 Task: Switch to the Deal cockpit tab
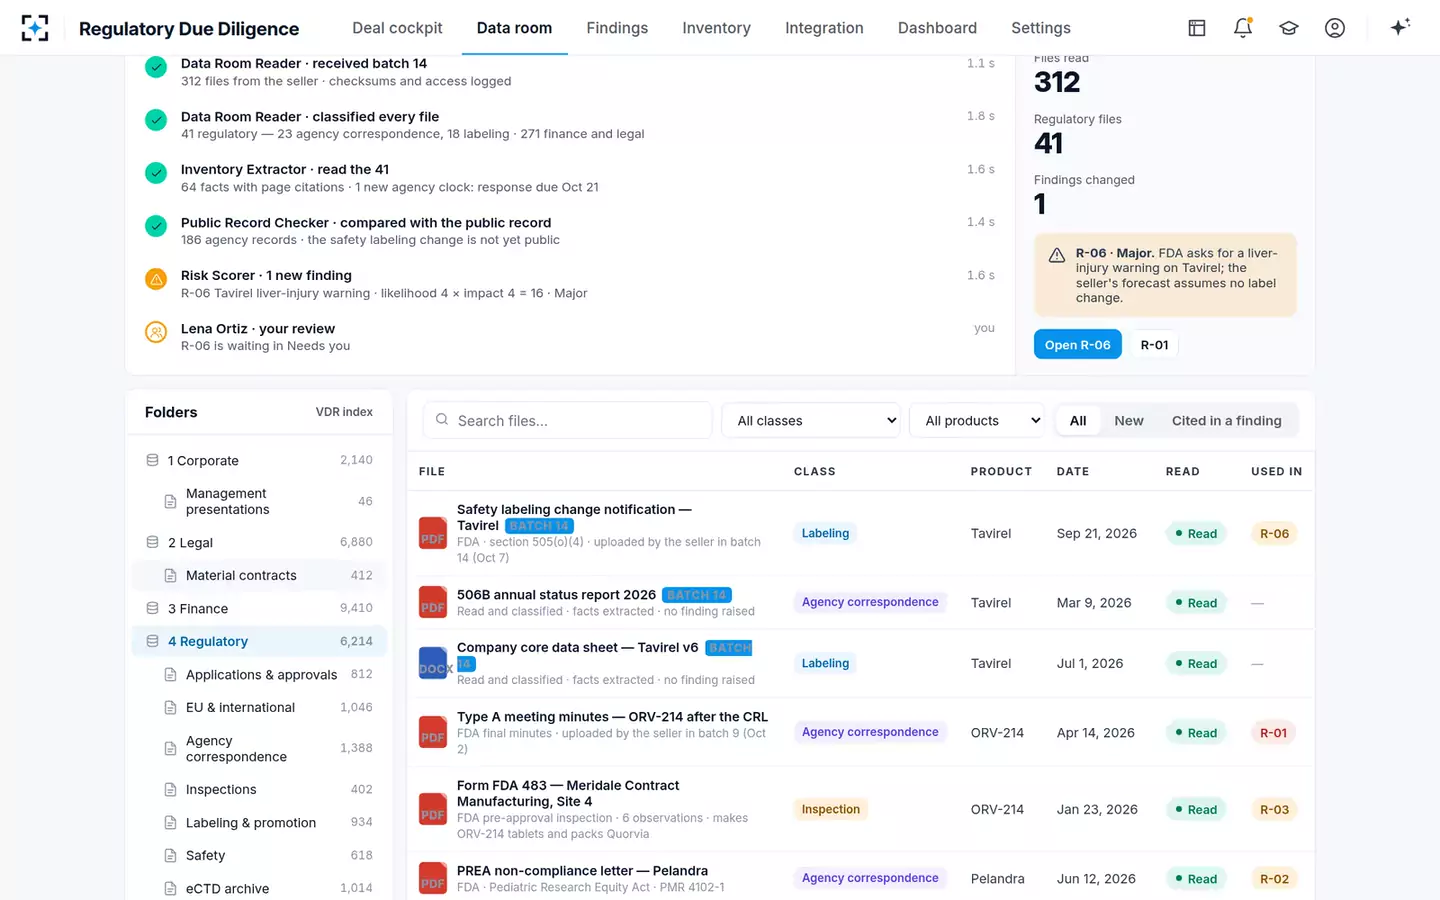click(397, 28)
